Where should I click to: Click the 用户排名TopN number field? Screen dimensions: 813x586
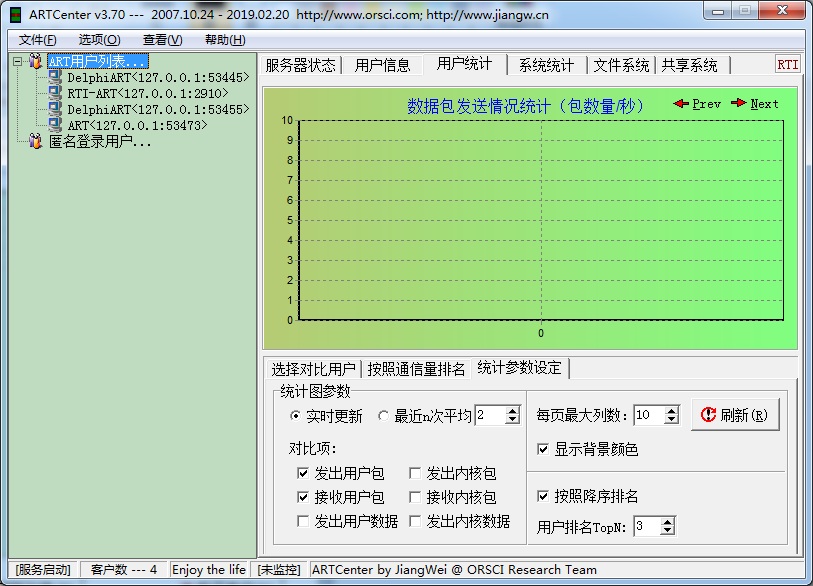coord(648,527)
